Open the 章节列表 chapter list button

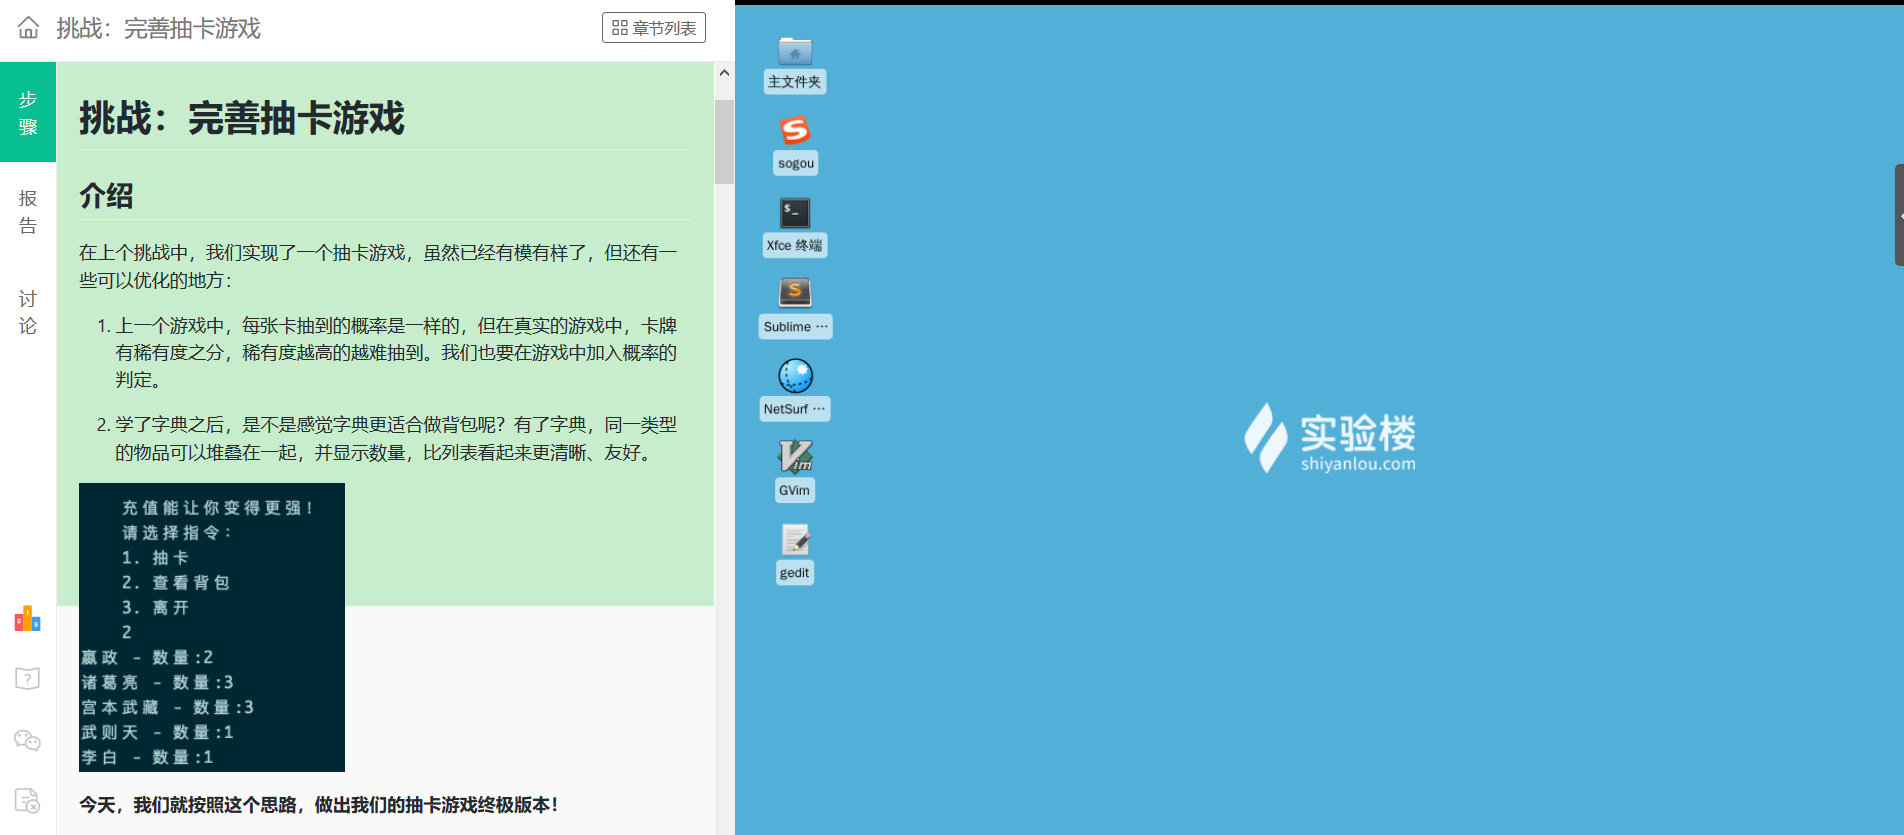[654, 28]
